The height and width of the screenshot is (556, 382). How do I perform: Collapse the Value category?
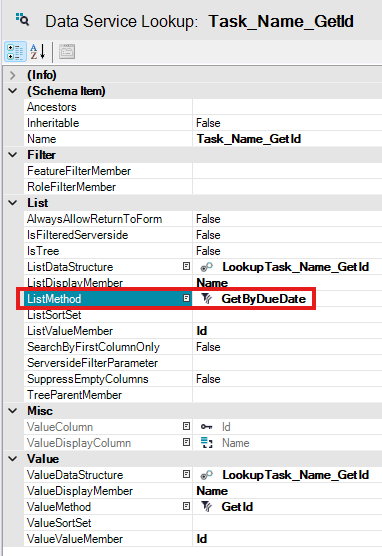click(x=13, y=459)
